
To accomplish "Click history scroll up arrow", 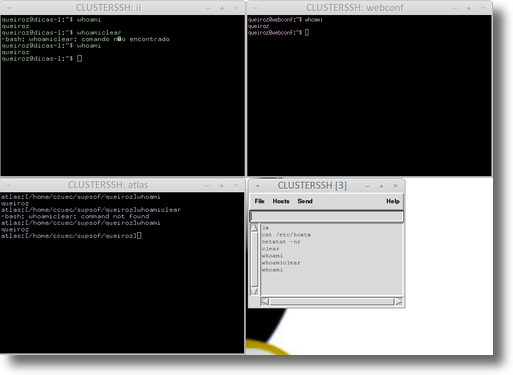I will point(255,228).
